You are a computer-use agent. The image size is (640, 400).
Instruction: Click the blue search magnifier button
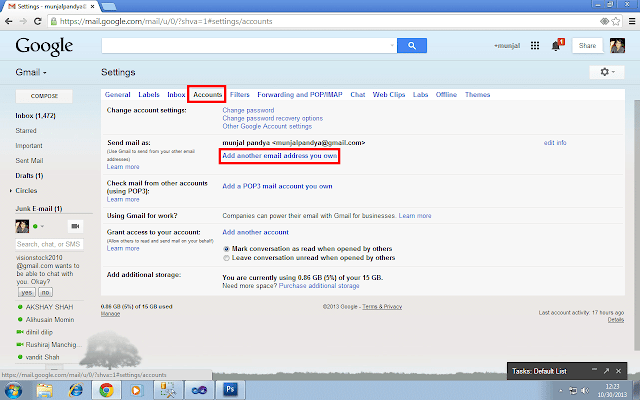[x=412, y=46]
